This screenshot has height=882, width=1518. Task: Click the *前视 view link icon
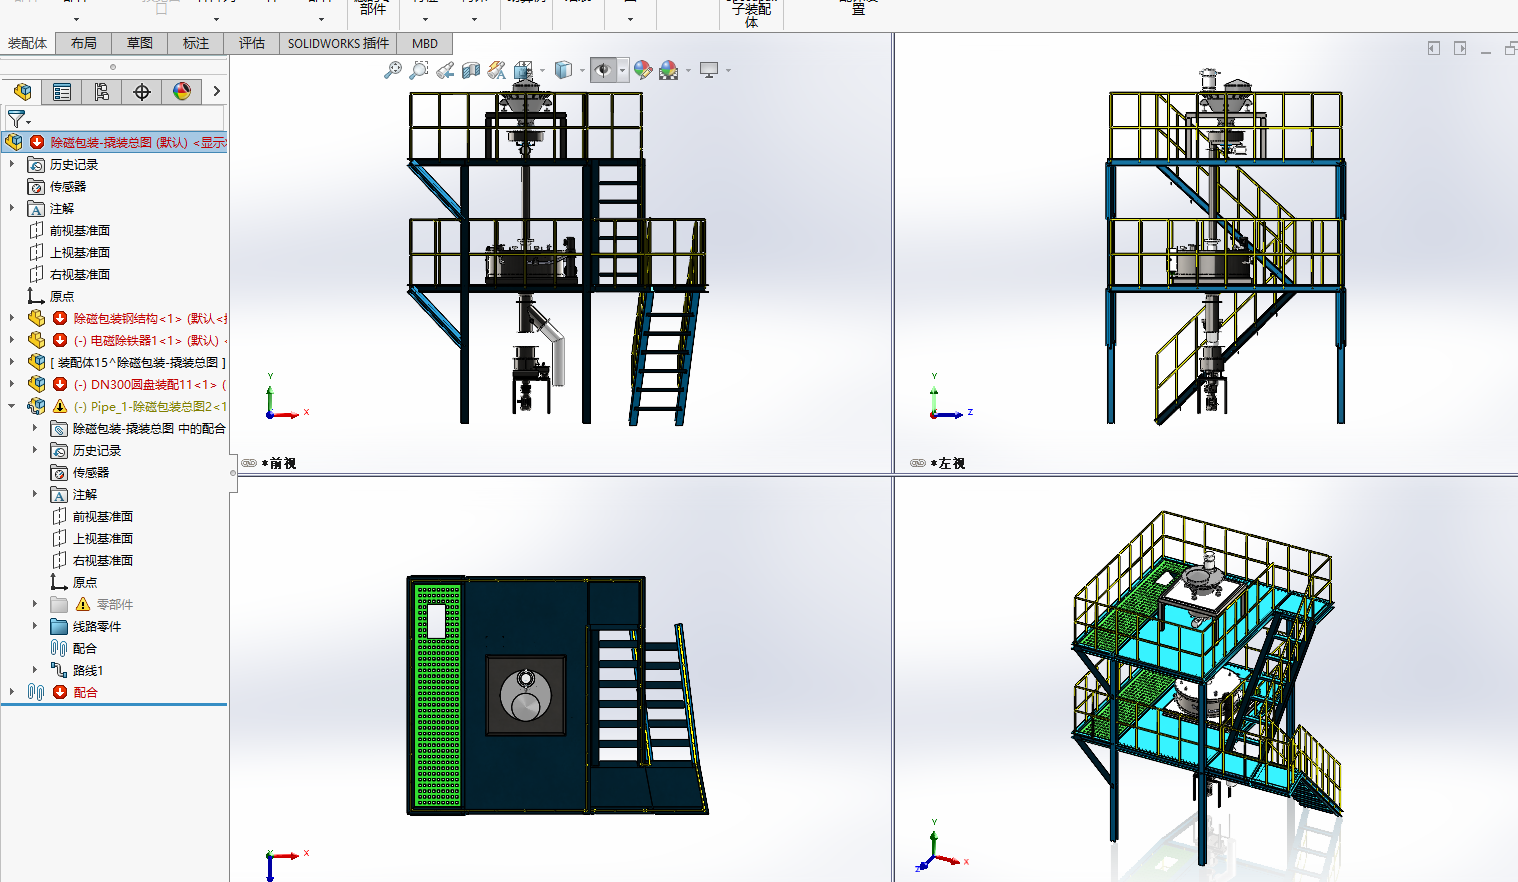pos(249,463)
